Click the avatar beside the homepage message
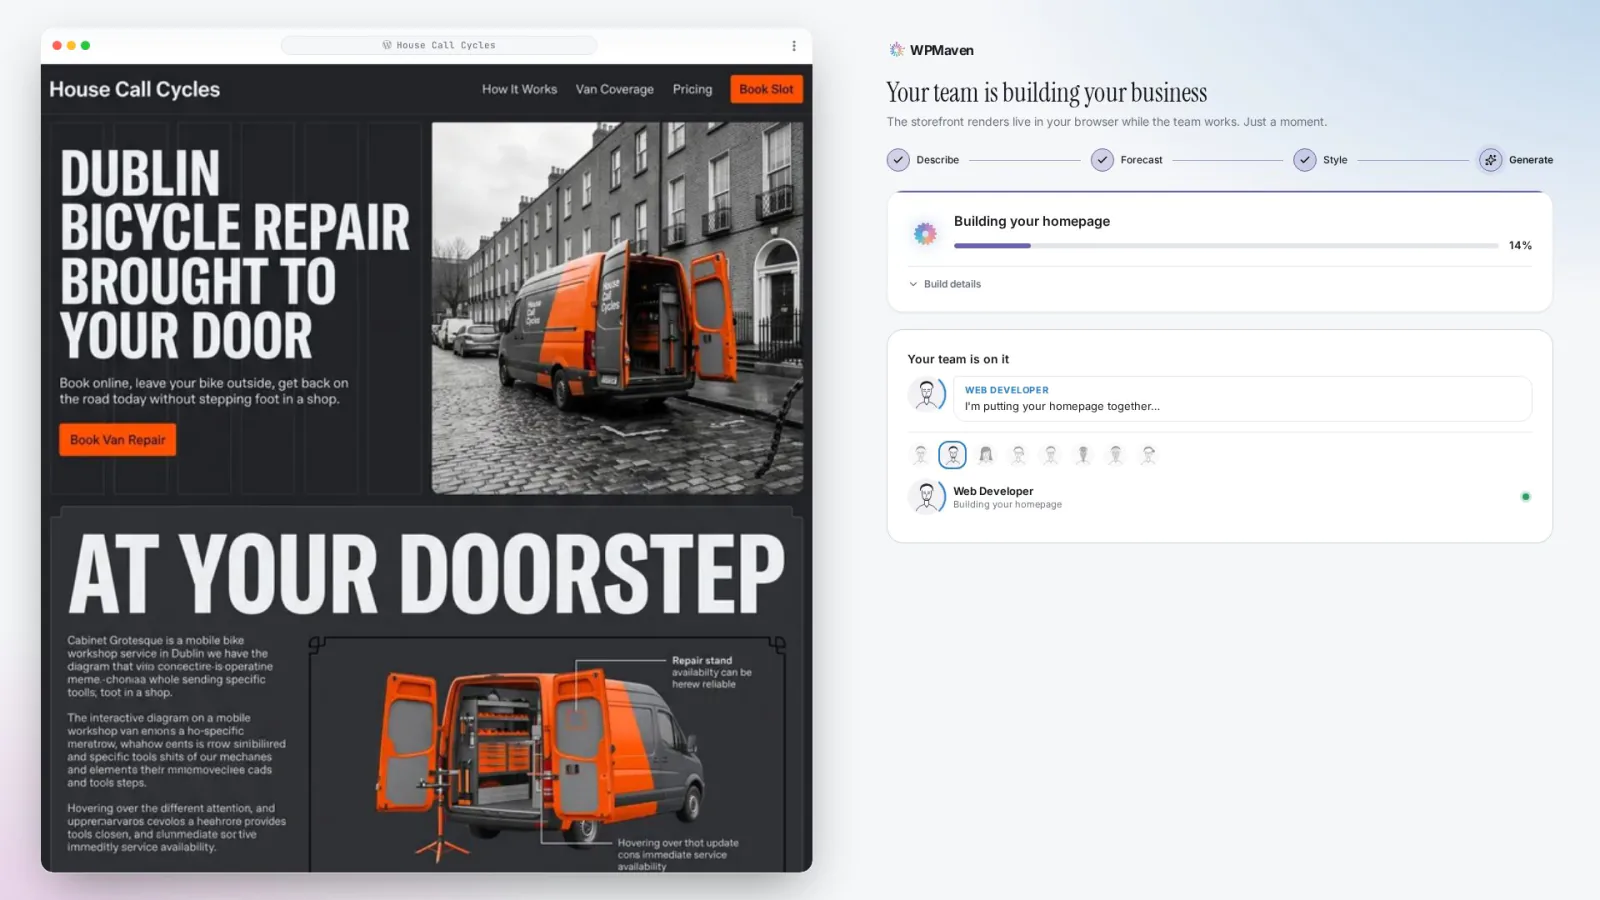Viewport: 1600px width, 900px height. pos(927,395)
